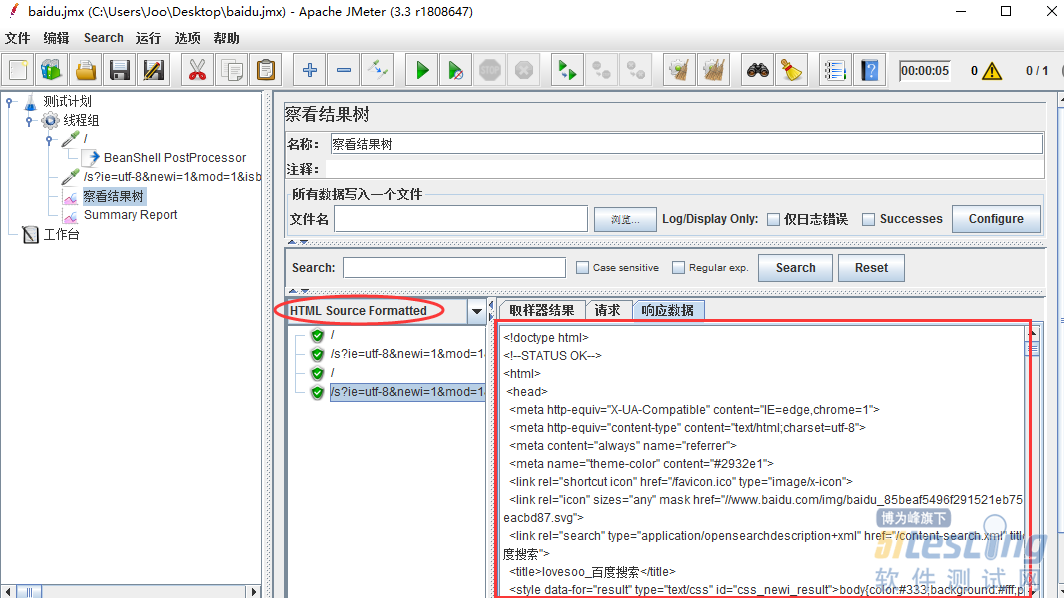The height and width of the screenshot is (598, 1064).
Task: Enable the Case sensitive checkbox
Action: (582, 267)
